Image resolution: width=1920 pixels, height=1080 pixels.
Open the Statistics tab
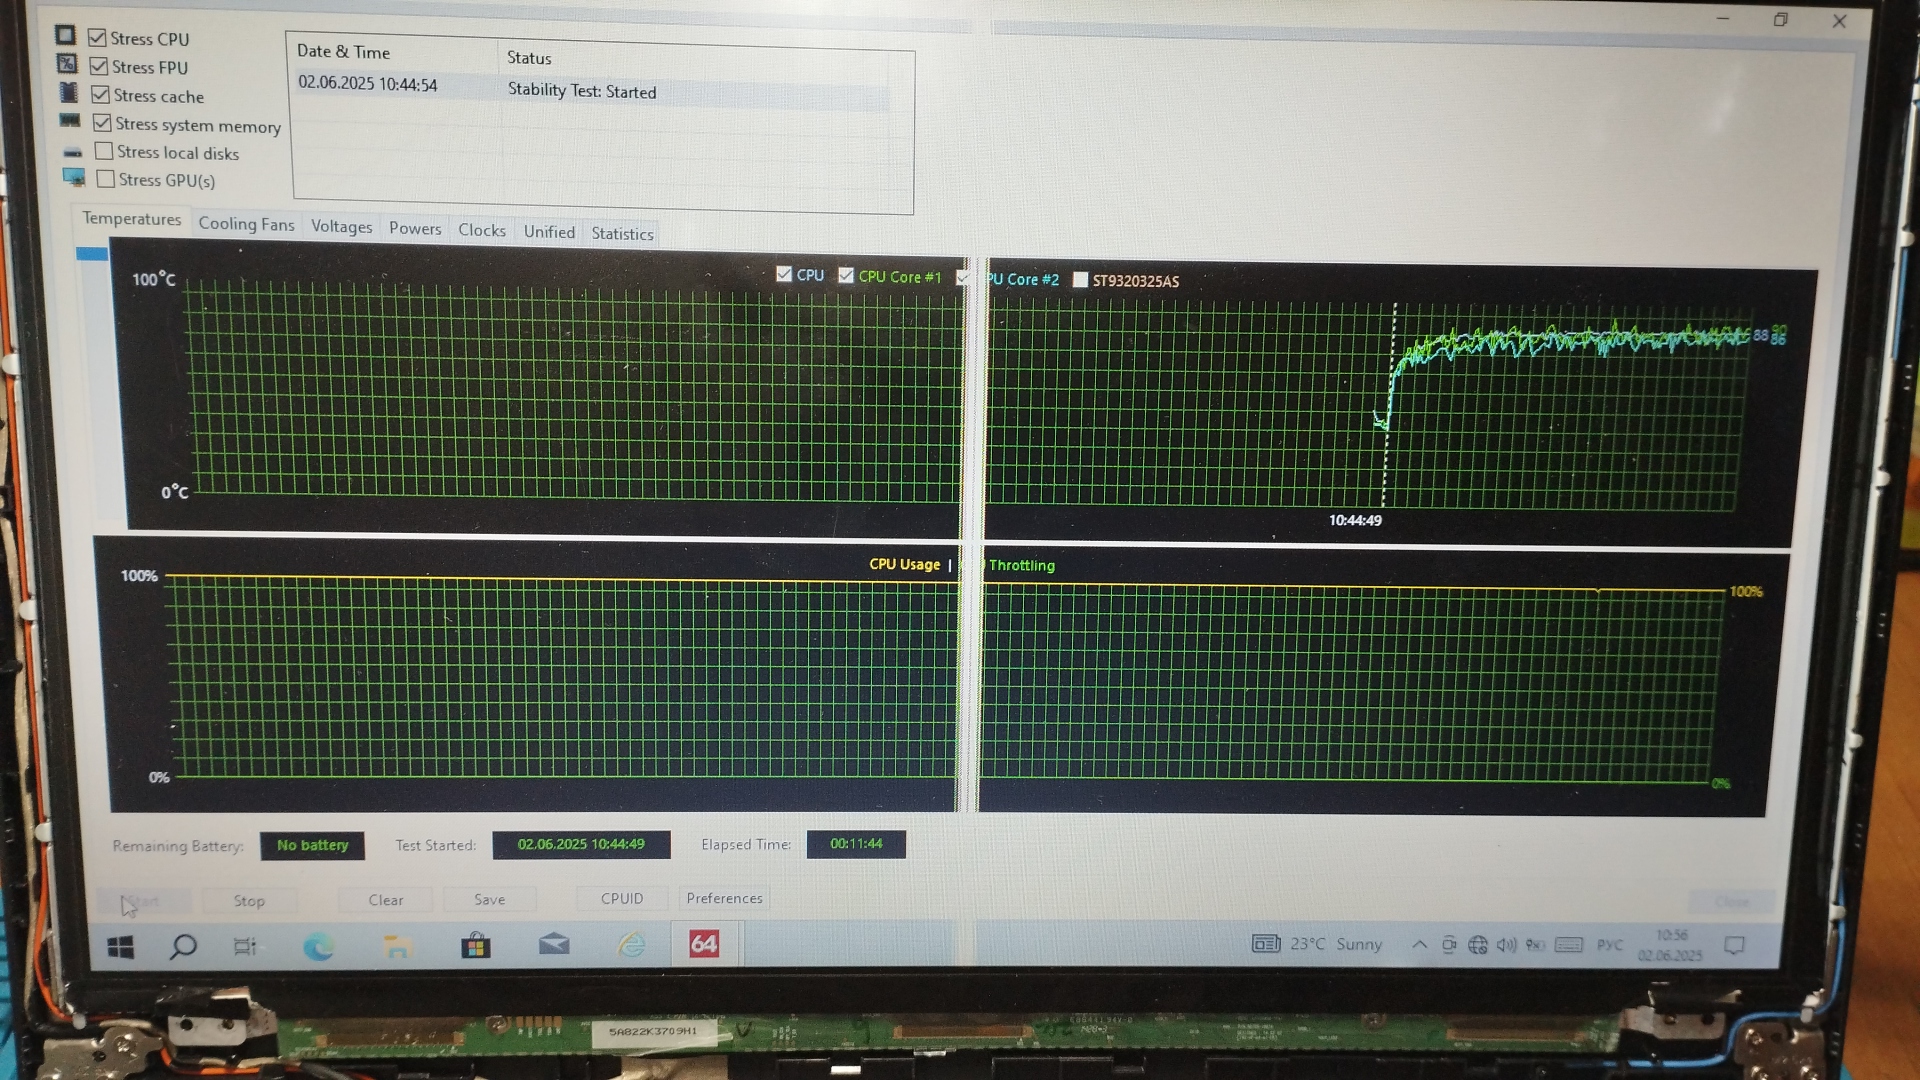(x=622, y=233)
